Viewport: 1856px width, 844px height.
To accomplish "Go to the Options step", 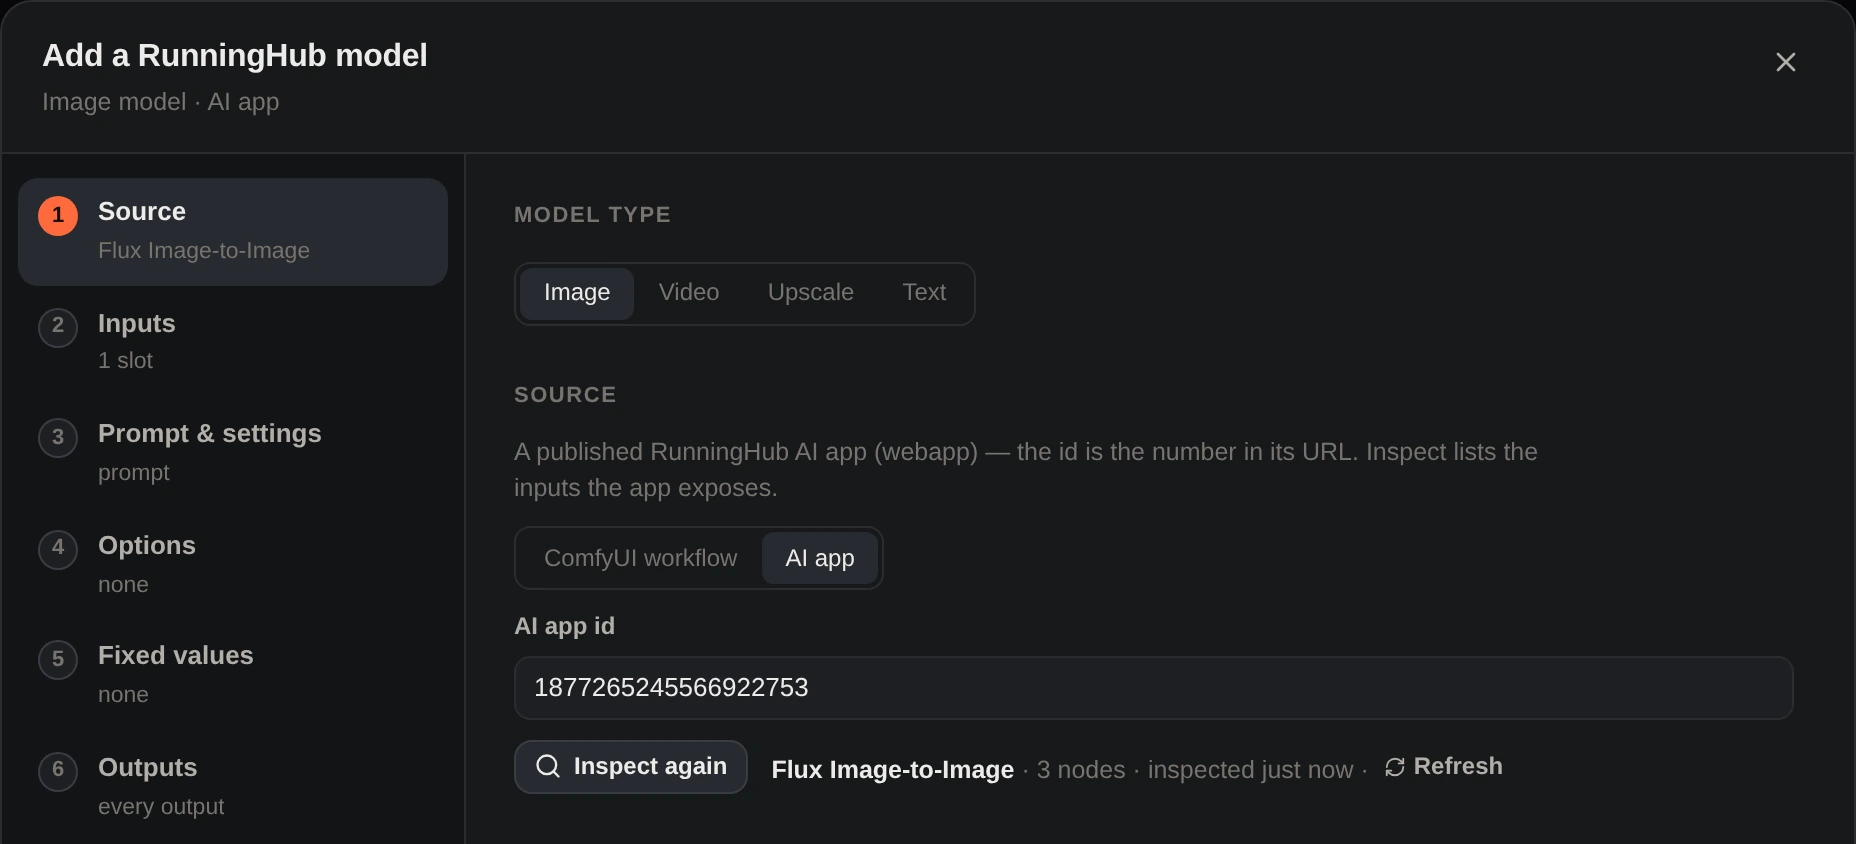I will pyautogui.click(x=233, y=564).
